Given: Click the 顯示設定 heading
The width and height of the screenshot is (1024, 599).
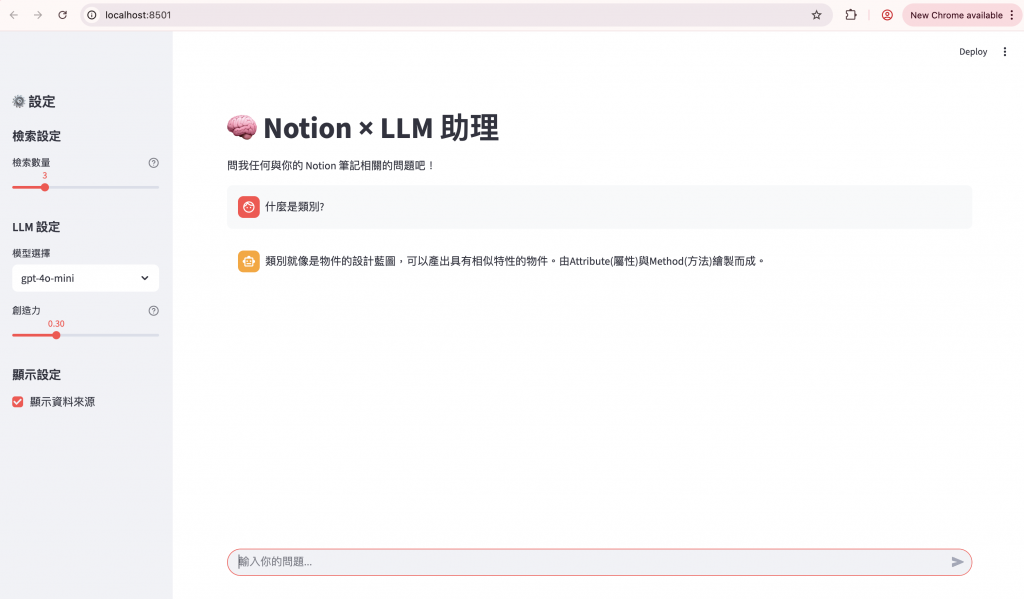Looking at the screenshot, I should coord(37,375).
